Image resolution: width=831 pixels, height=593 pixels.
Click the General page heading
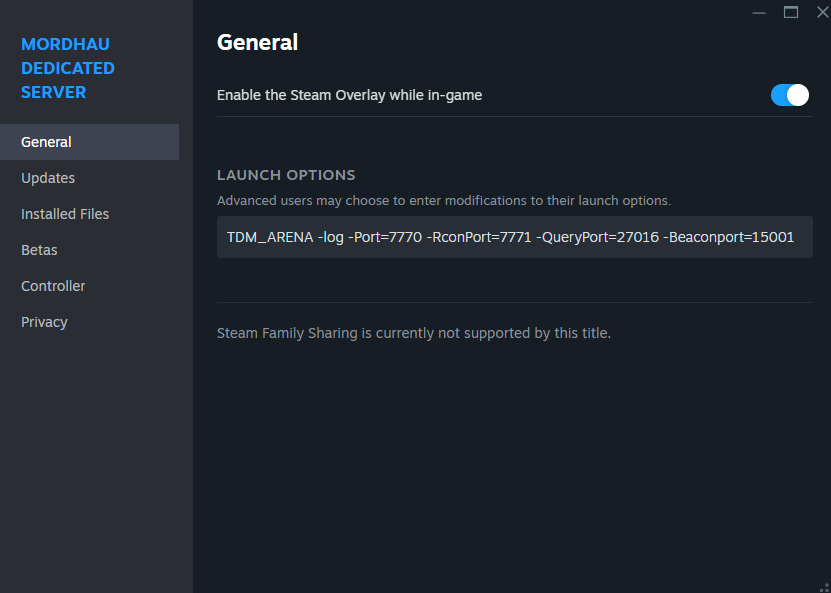coord(258,42)
